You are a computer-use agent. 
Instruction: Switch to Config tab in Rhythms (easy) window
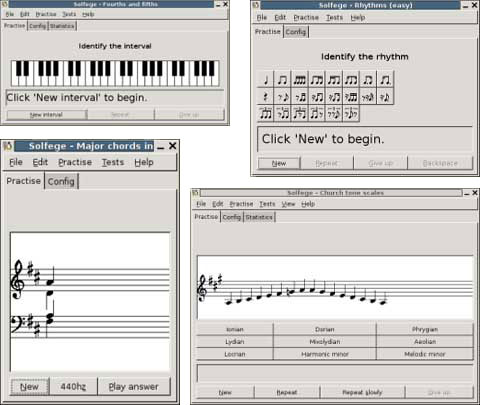[296, 32]
